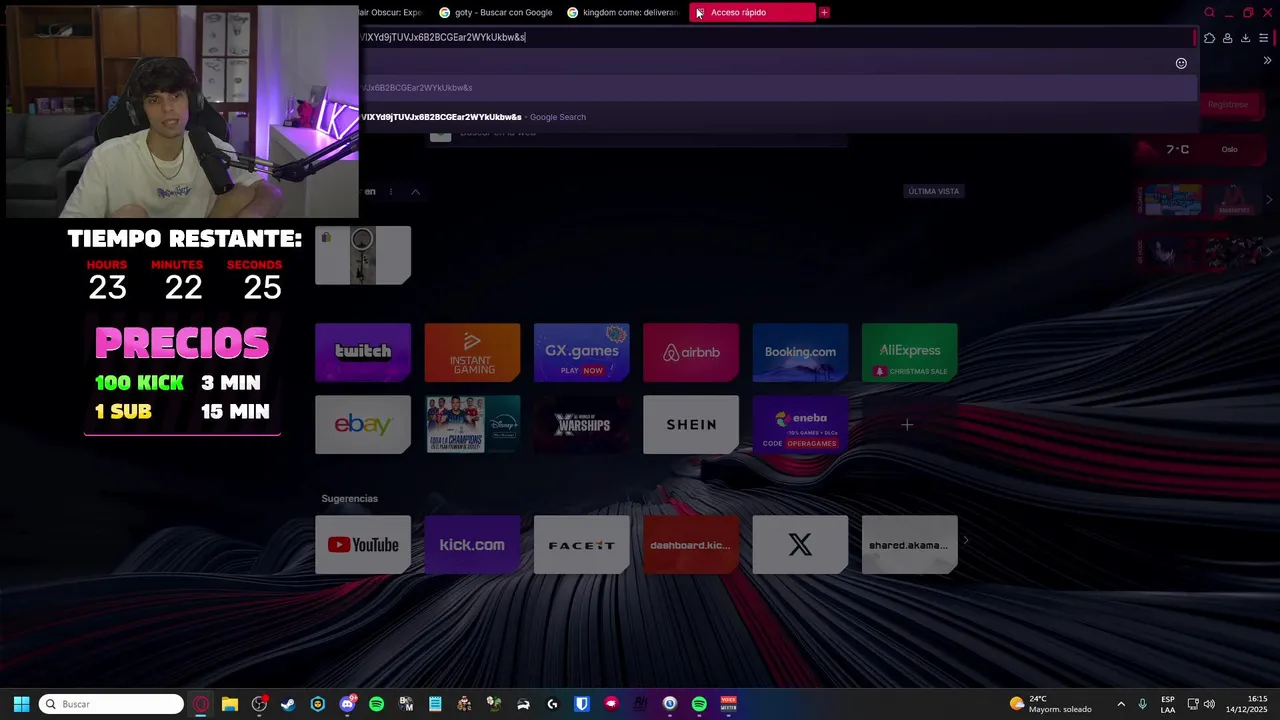Open the pinned thumbnail above Twitch tile
This screenshot has width=1280, height=720.
(x=363, y=255)
